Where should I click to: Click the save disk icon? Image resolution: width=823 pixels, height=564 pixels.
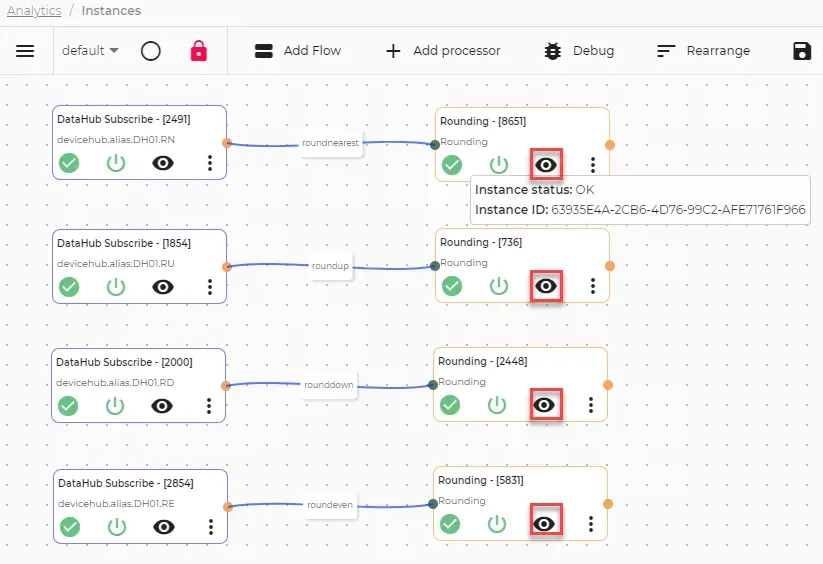(801, 51)
